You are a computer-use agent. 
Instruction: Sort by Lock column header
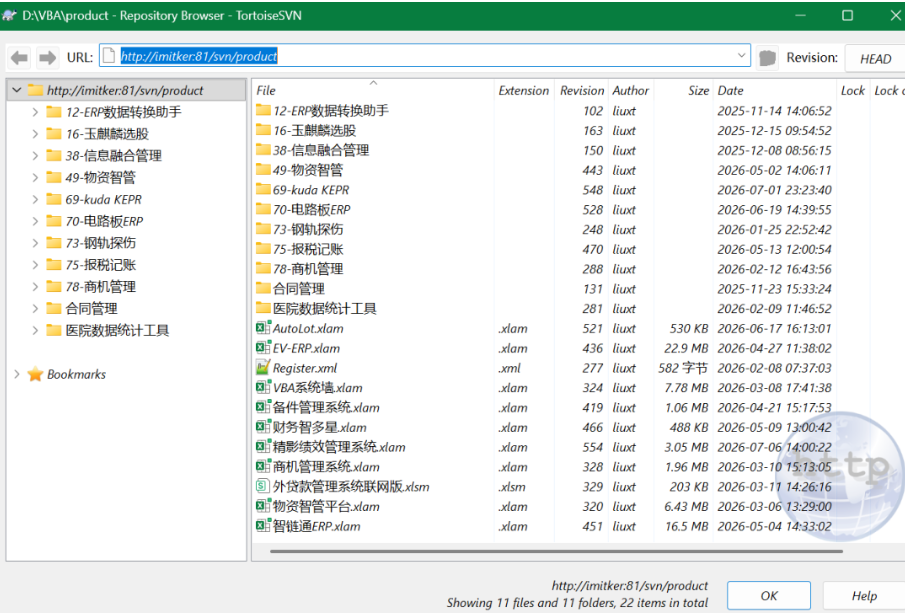[852, 90]
